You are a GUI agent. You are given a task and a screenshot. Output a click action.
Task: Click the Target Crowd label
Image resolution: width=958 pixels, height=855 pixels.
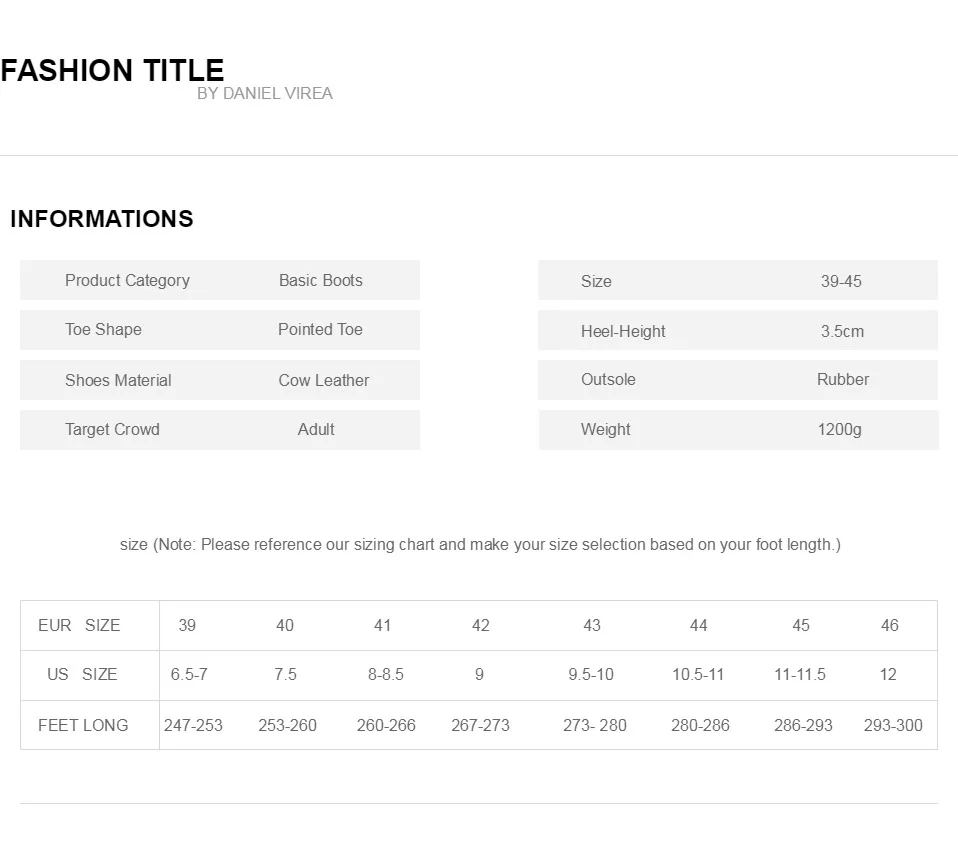click(x=112, y=429)
